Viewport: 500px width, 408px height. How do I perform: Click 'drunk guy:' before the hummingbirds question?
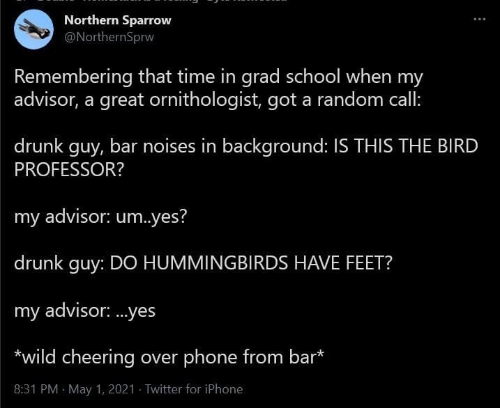click(59, 264)
